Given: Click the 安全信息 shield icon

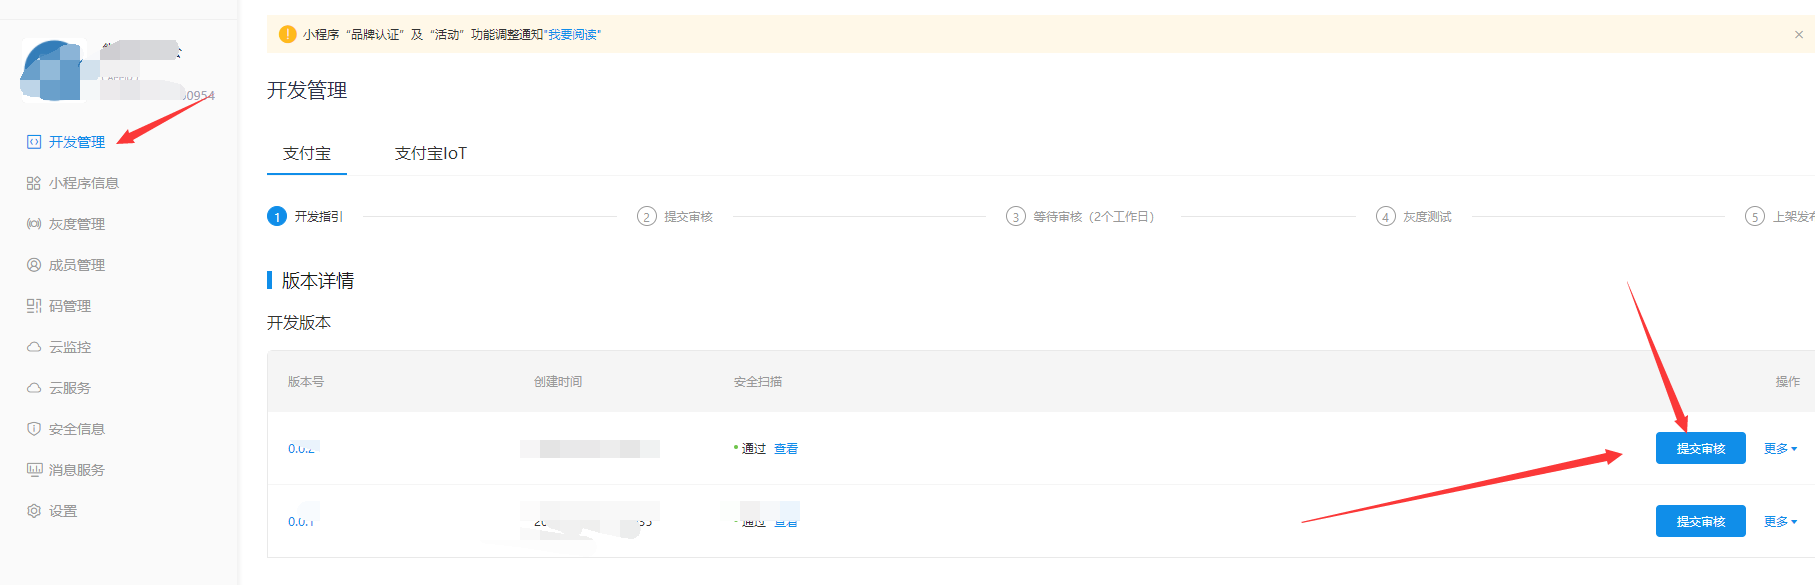Looking at the screenshot, I should click(x=34, y=429).
